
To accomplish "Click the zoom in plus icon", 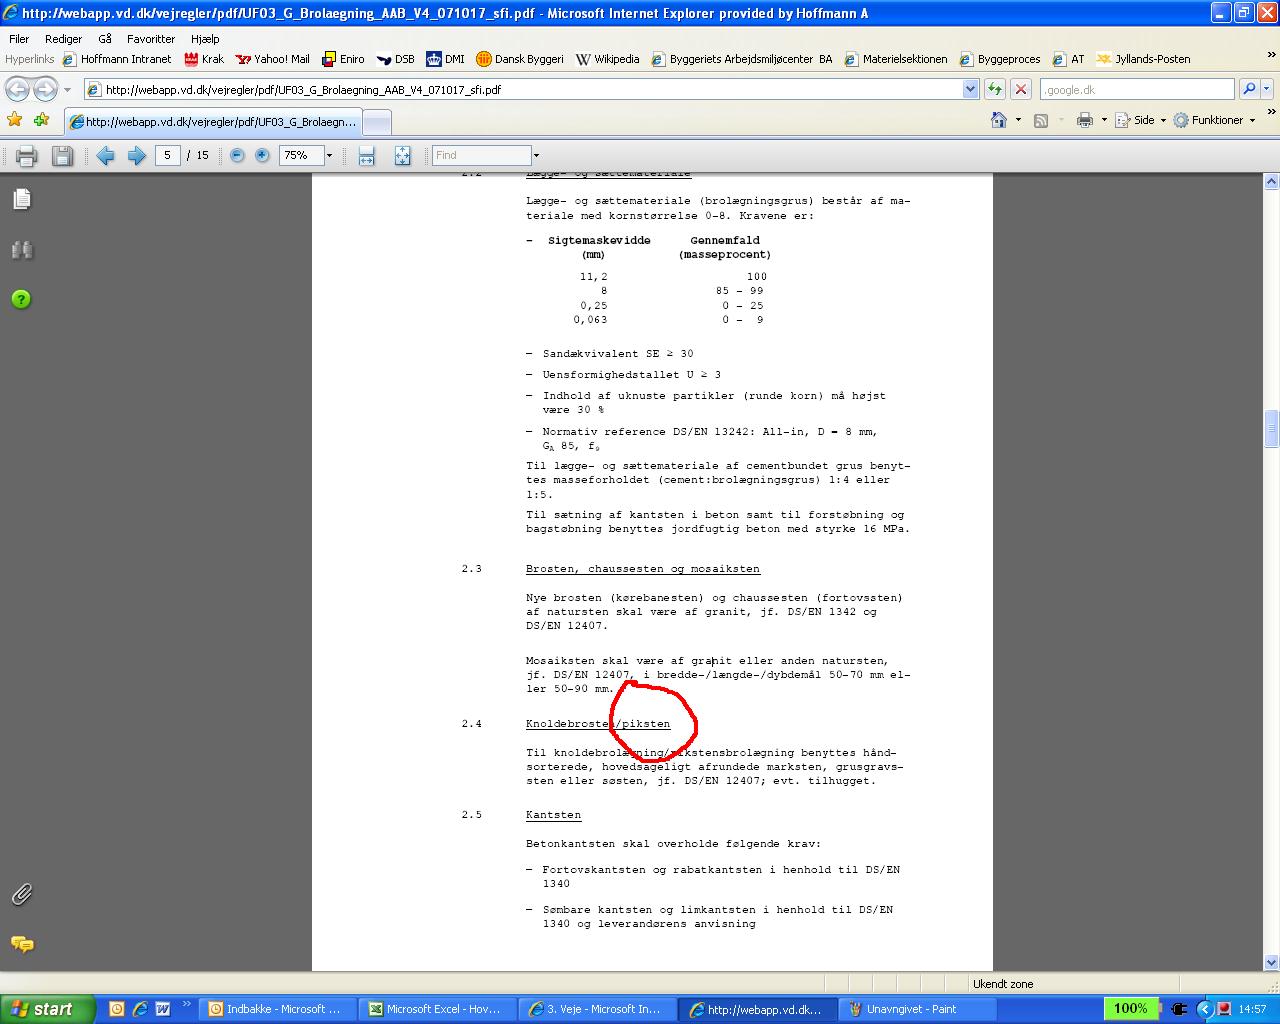I will (x=262, y=156).
